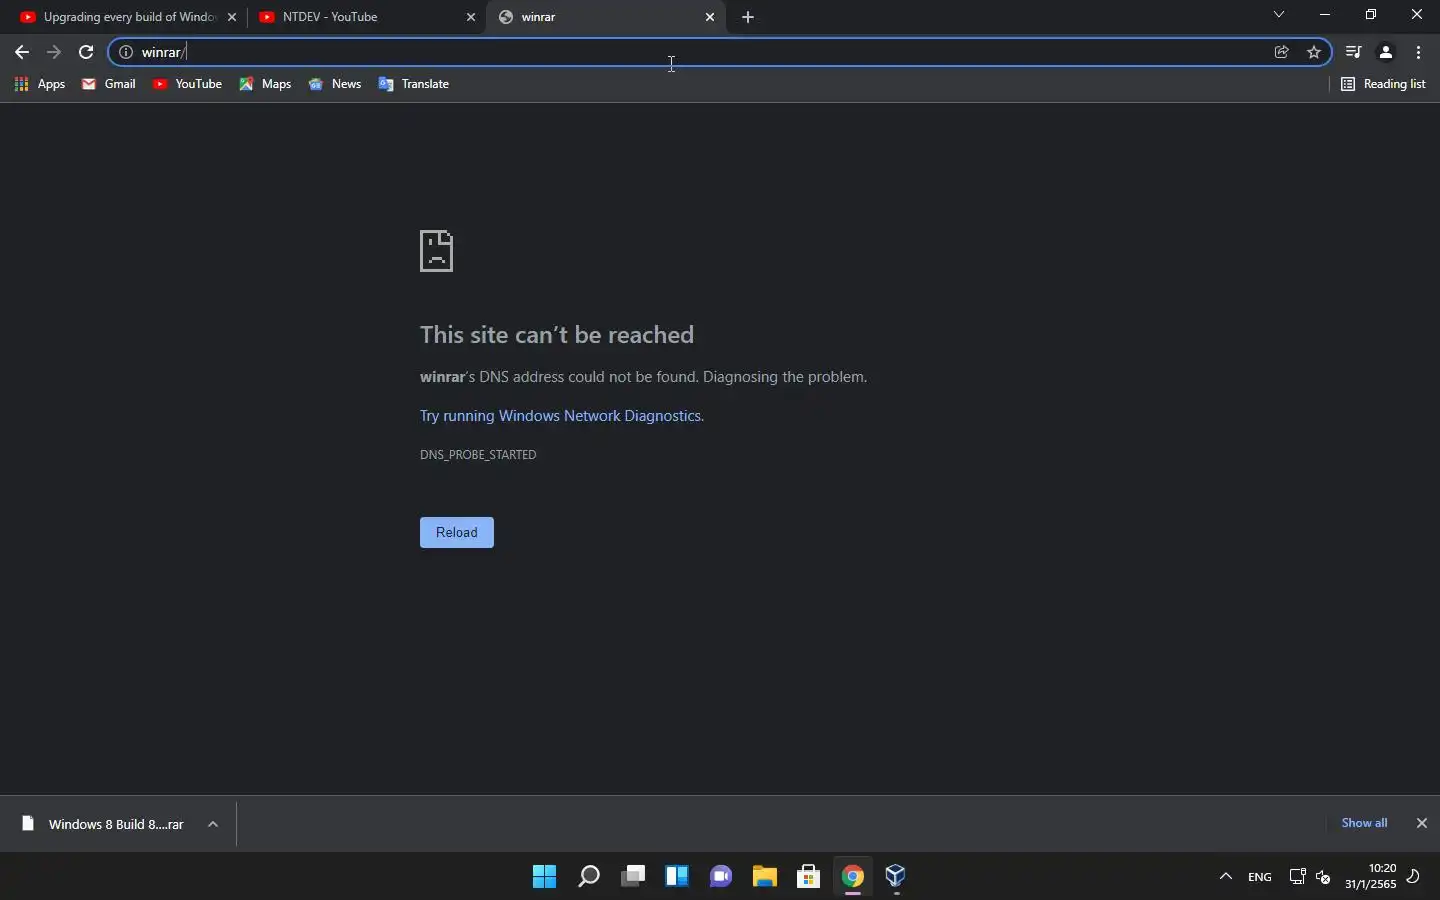Open the Chat taskbar icon
Screen dimensions: 1440x900
coord(722,878)
